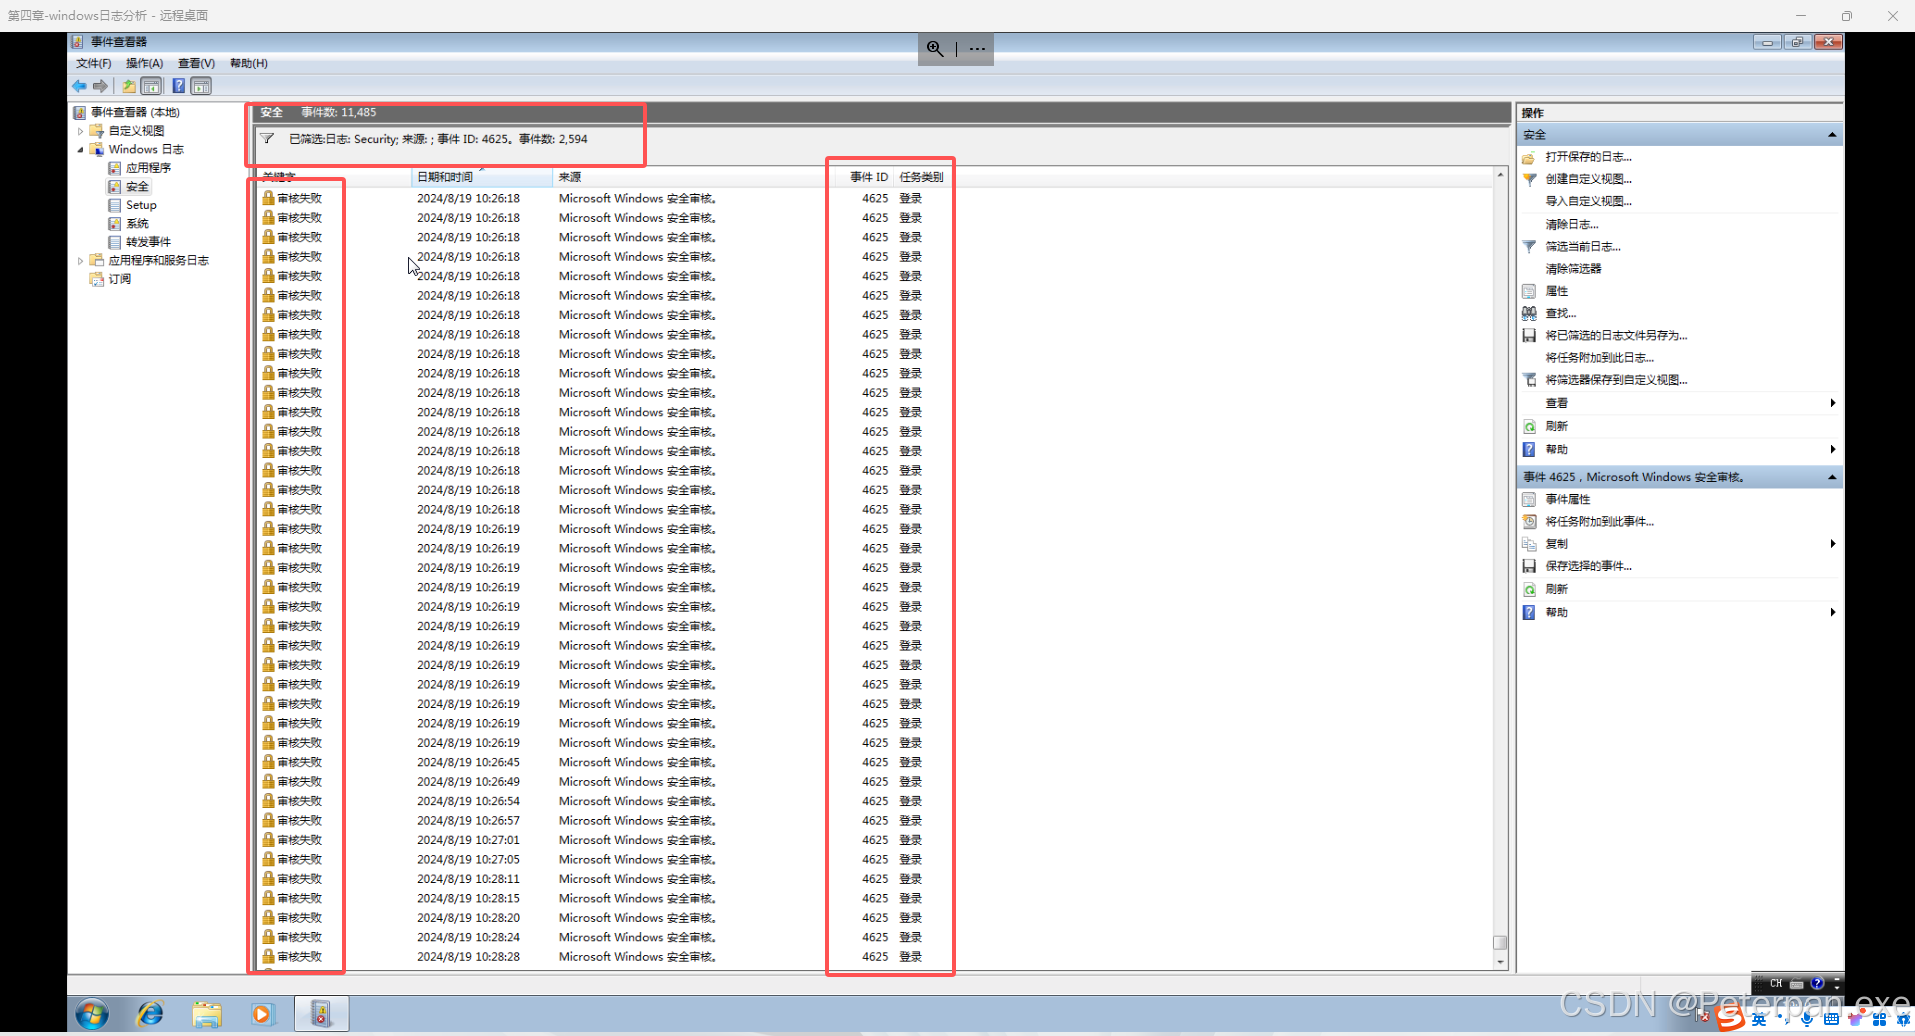
Task: Collapse 事件 4625 actions section
Action: coord(1832,477)
